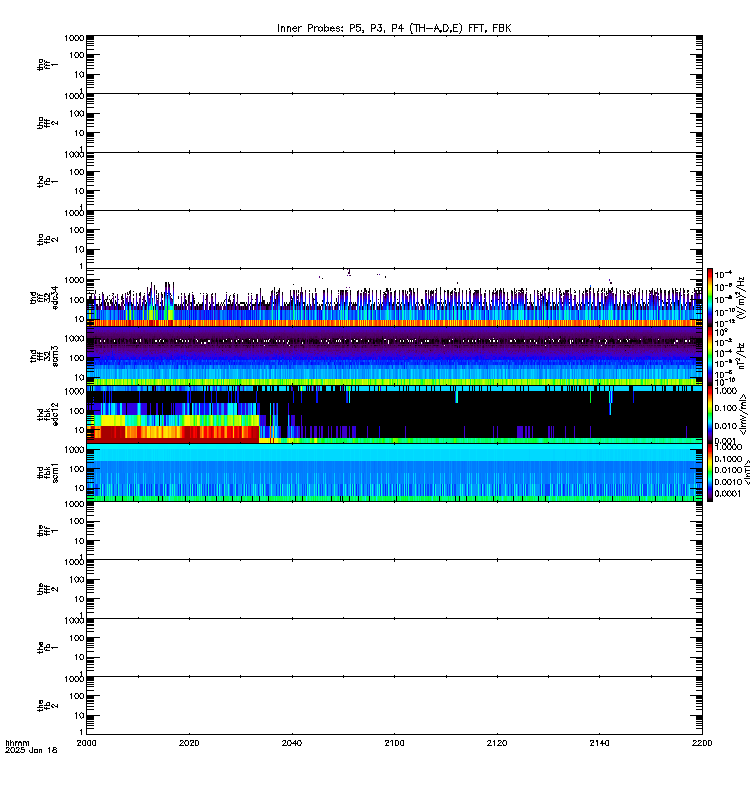The width and height of the screenshot is (750, 800).
Task: Select the 'thd fbk edc12' panel label
Action: pyautogui.click(x=47, y=414)
